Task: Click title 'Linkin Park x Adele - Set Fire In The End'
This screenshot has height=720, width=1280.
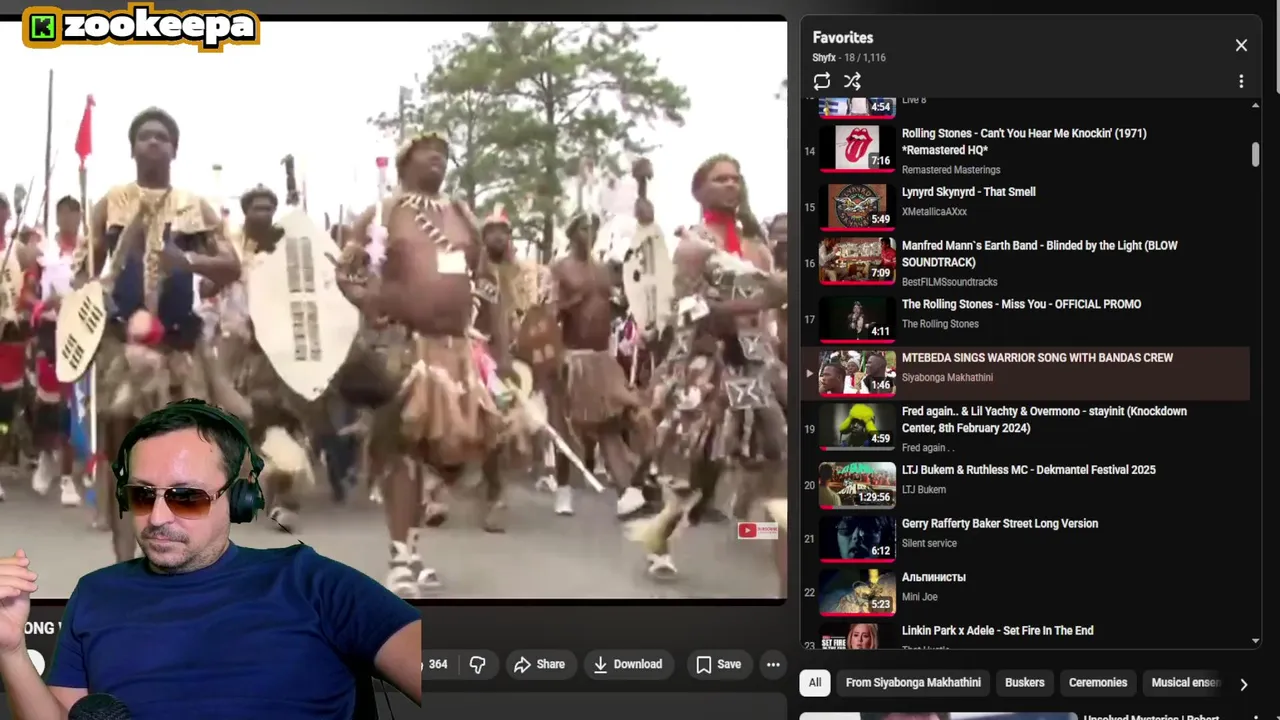Action: coord(997,631)
